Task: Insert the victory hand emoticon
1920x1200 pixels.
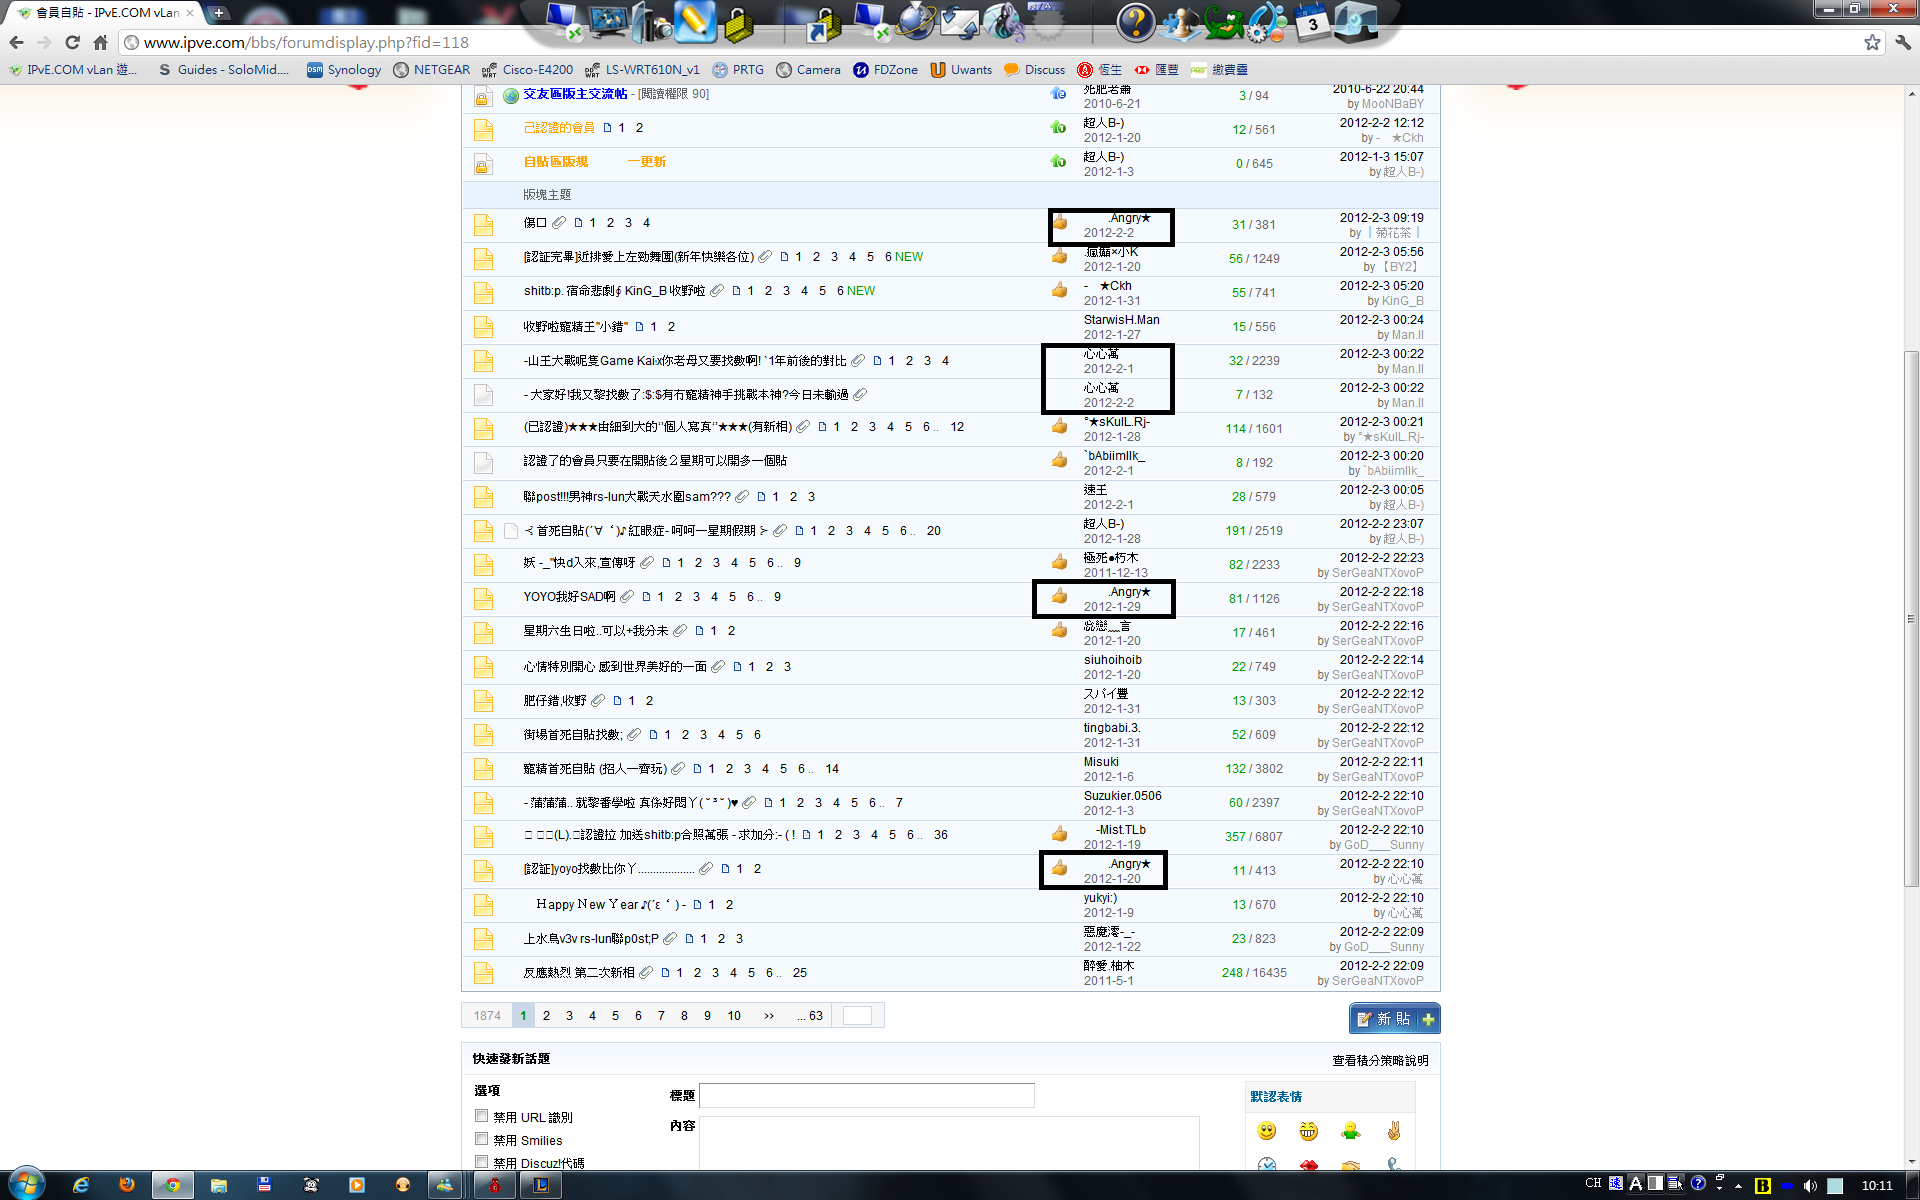Action: [x=1393, y=1131]
